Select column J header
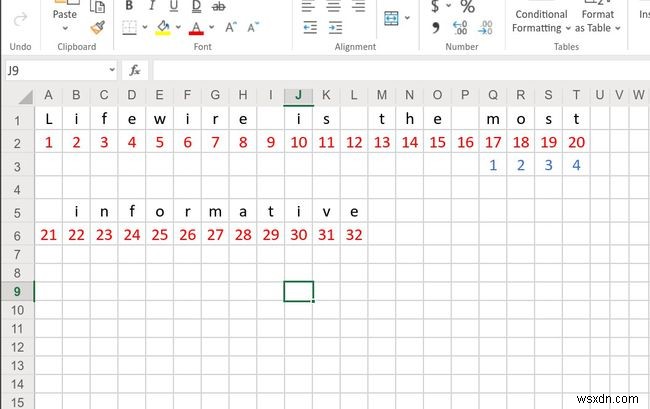 tap(298, 95)
